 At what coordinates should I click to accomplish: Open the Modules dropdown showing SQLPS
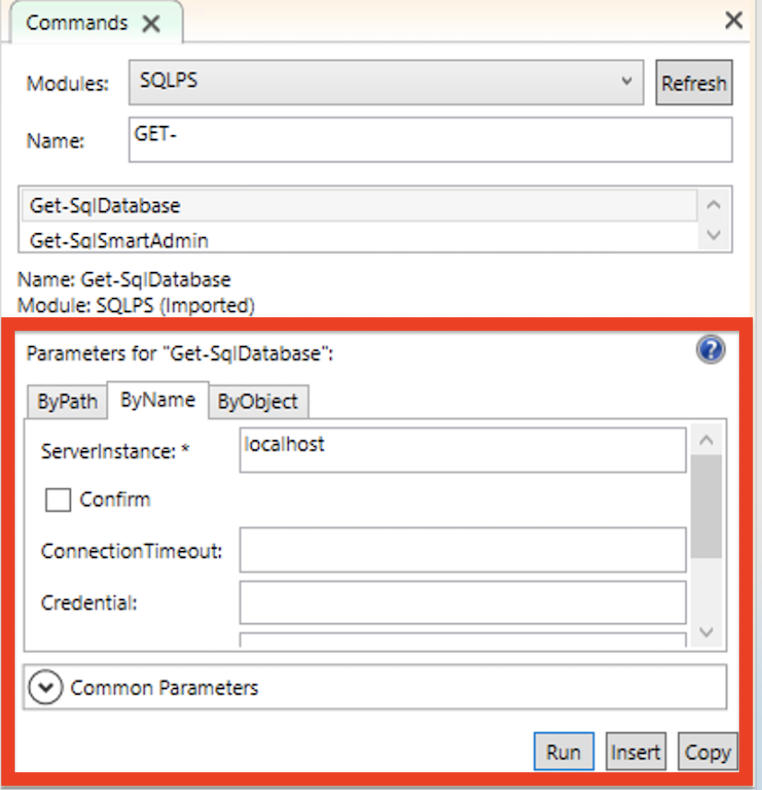386,82
